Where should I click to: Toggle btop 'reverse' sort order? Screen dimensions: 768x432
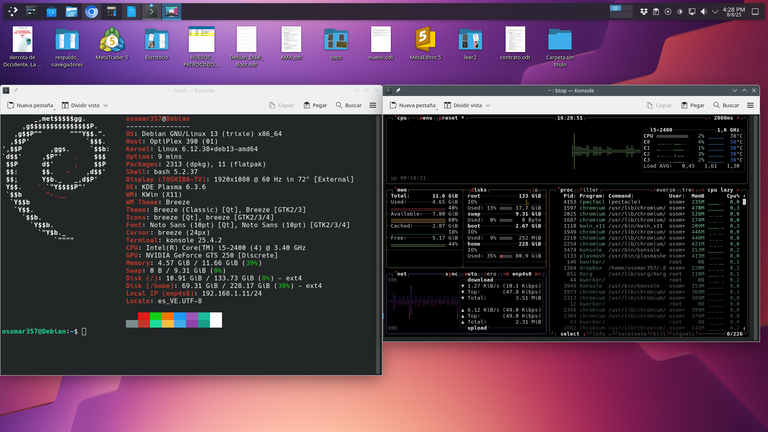[x=665, y=190]
